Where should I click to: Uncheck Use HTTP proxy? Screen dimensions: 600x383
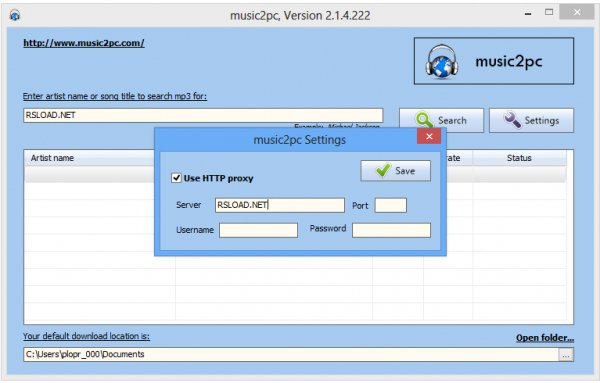coord(176,178)
